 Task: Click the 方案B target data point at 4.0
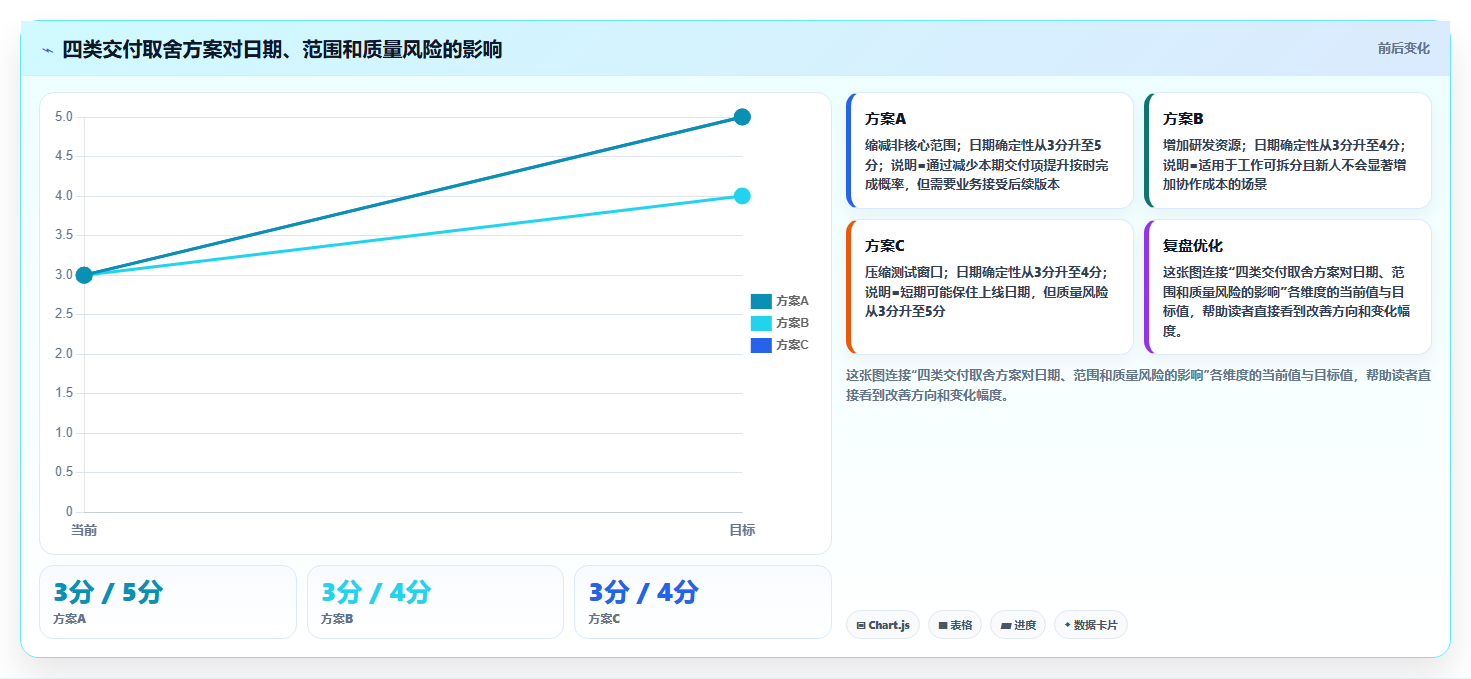click(742, 196)
